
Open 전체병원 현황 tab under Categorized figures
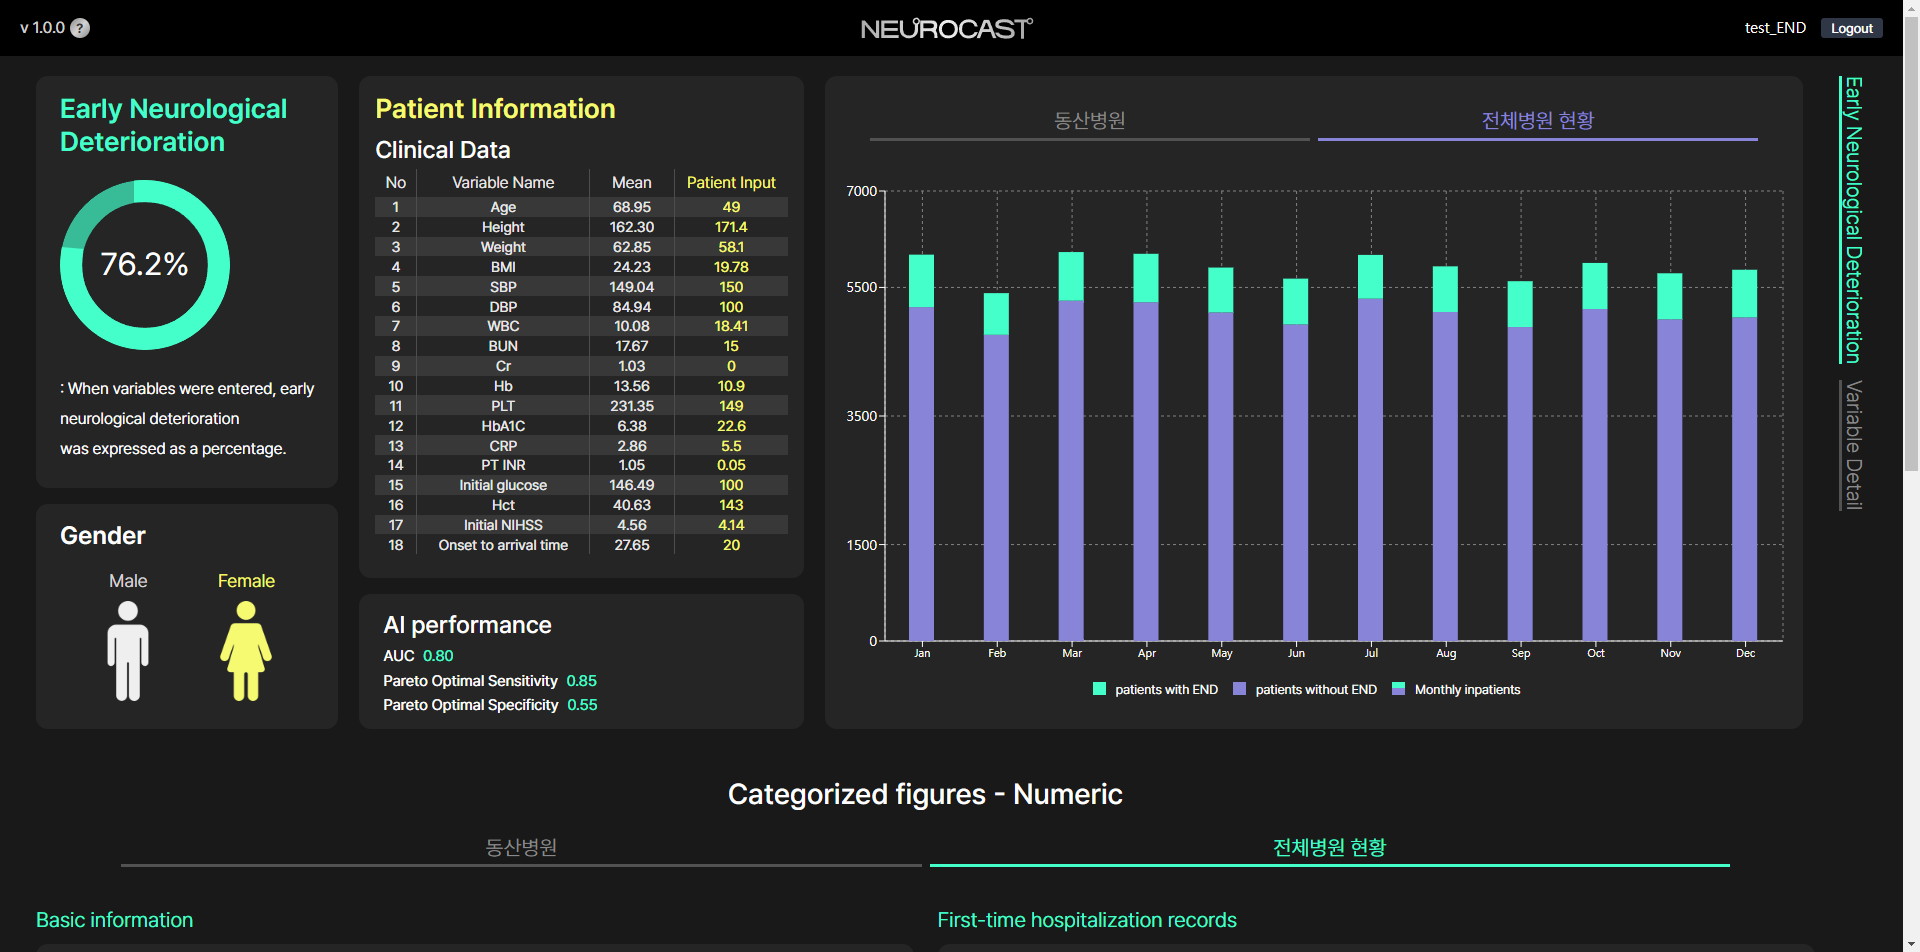click(x=1330, y=848)
